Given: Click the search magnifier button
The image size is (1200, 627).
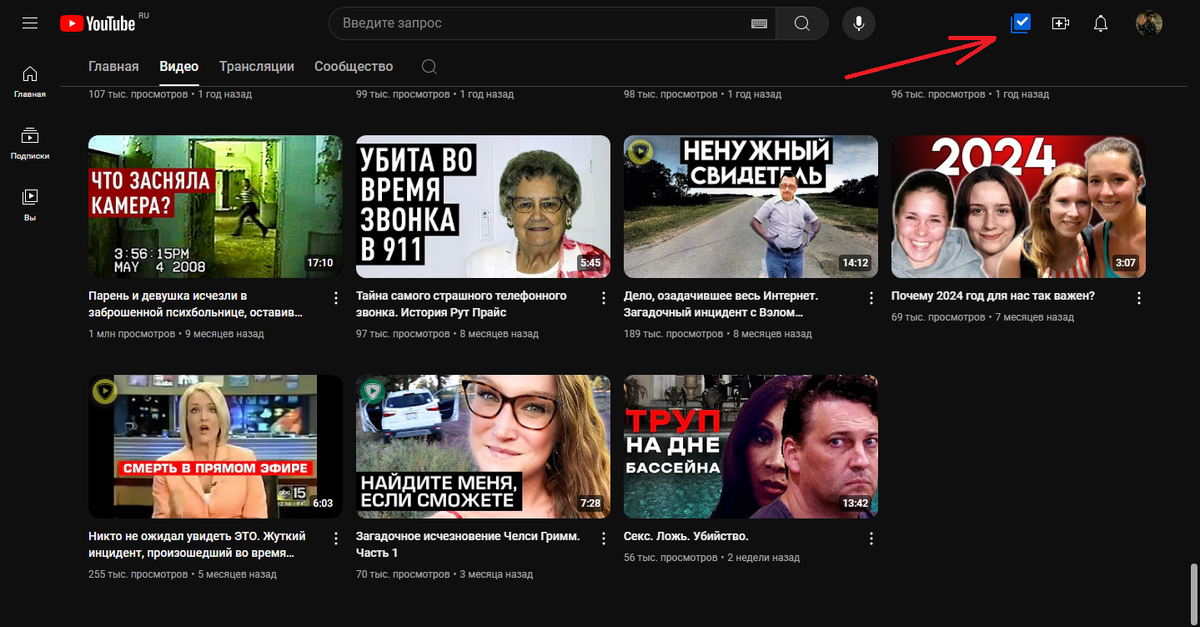Looking at the screenshot, I should [x=803, y=23].
